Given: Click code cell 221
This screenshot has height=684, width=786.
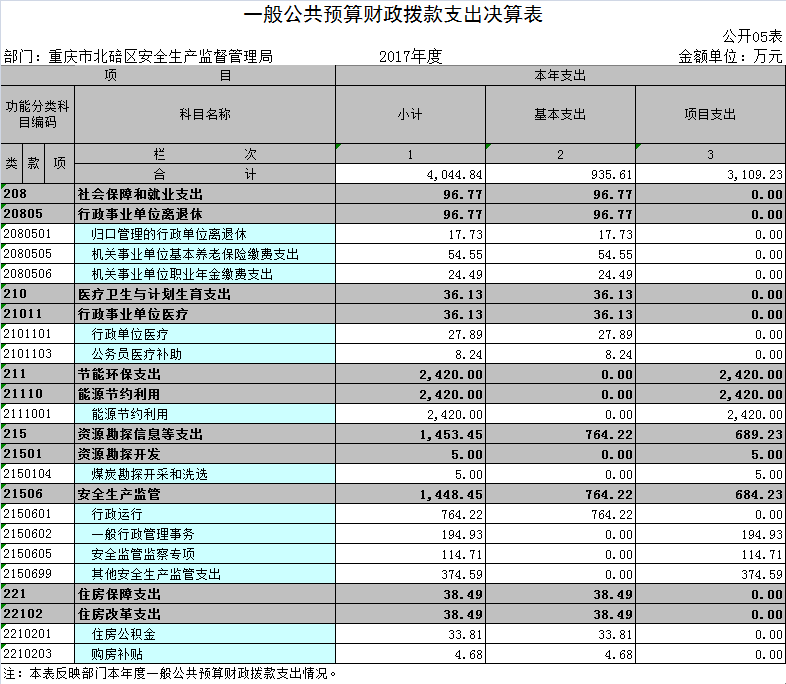Looking at the screenshot, I should pos(38,594).
